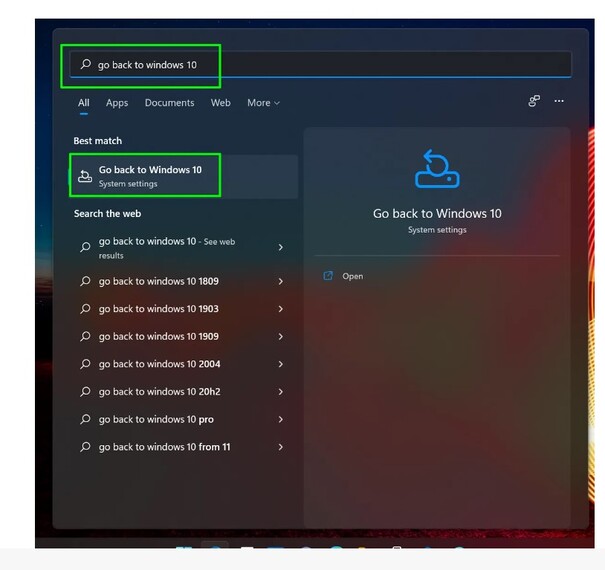This screenshot has width=605, height=570.
Task: Open the three-dot options menu
Action: tap(559, 101)
